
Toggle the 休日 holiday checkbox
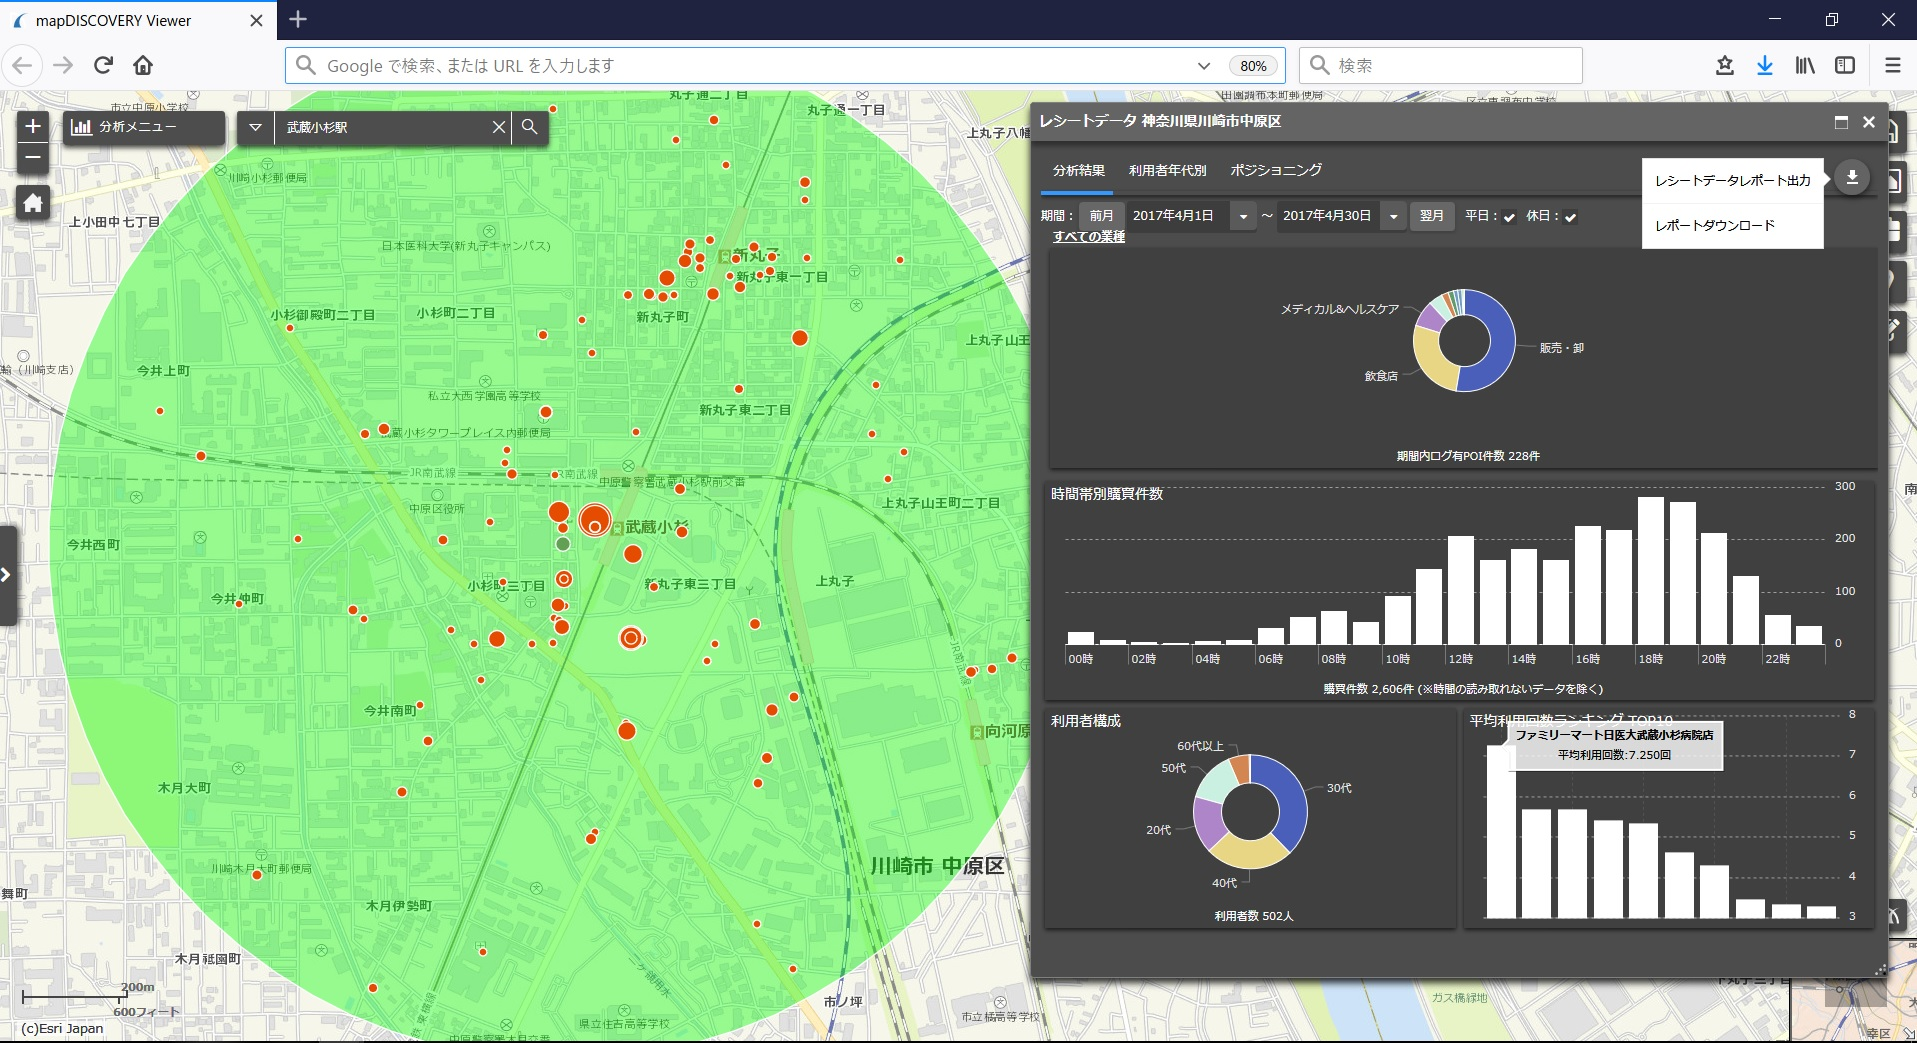[1570, 217]
